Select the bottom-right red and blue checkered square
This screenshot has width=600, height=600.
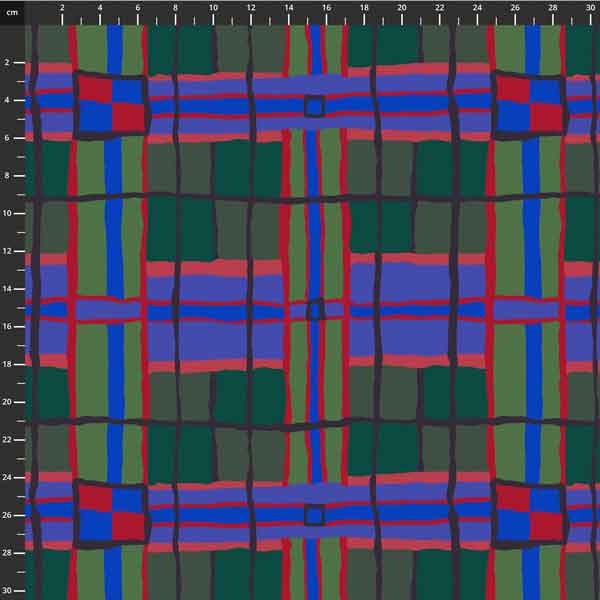coord(529,514)
